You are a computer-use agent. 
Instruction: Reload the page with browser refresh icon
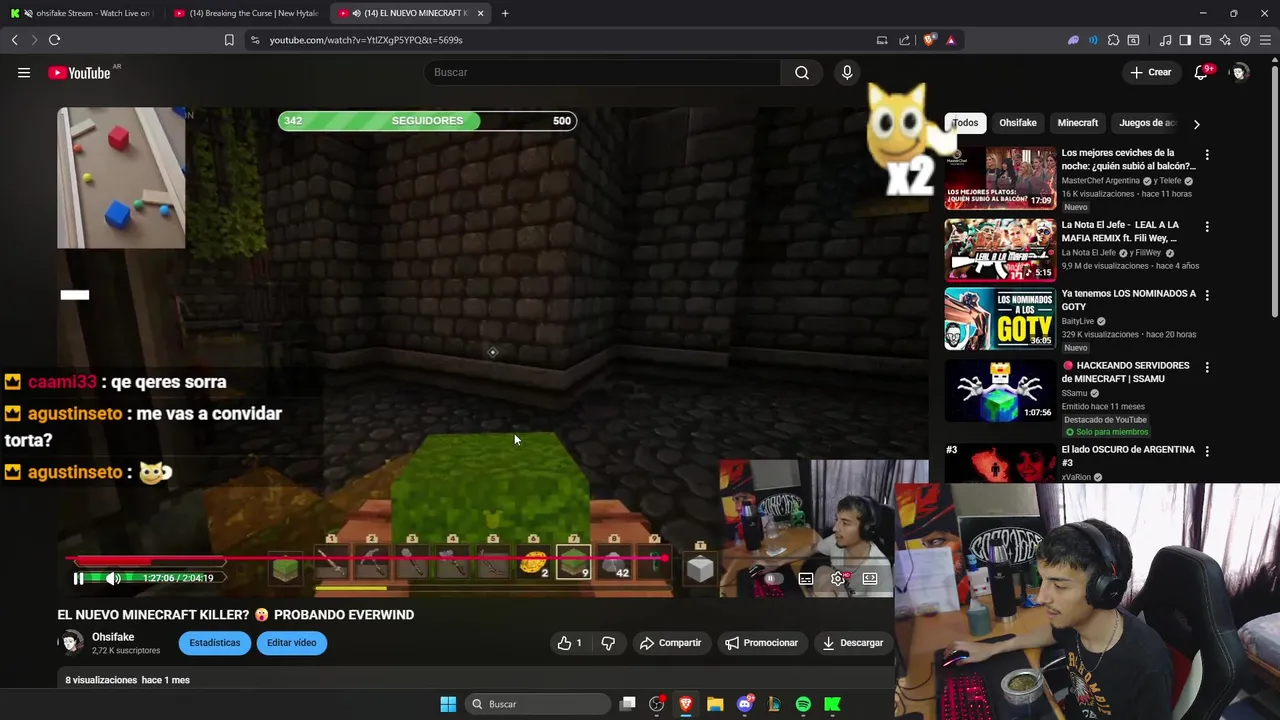(x=54, y=40)
